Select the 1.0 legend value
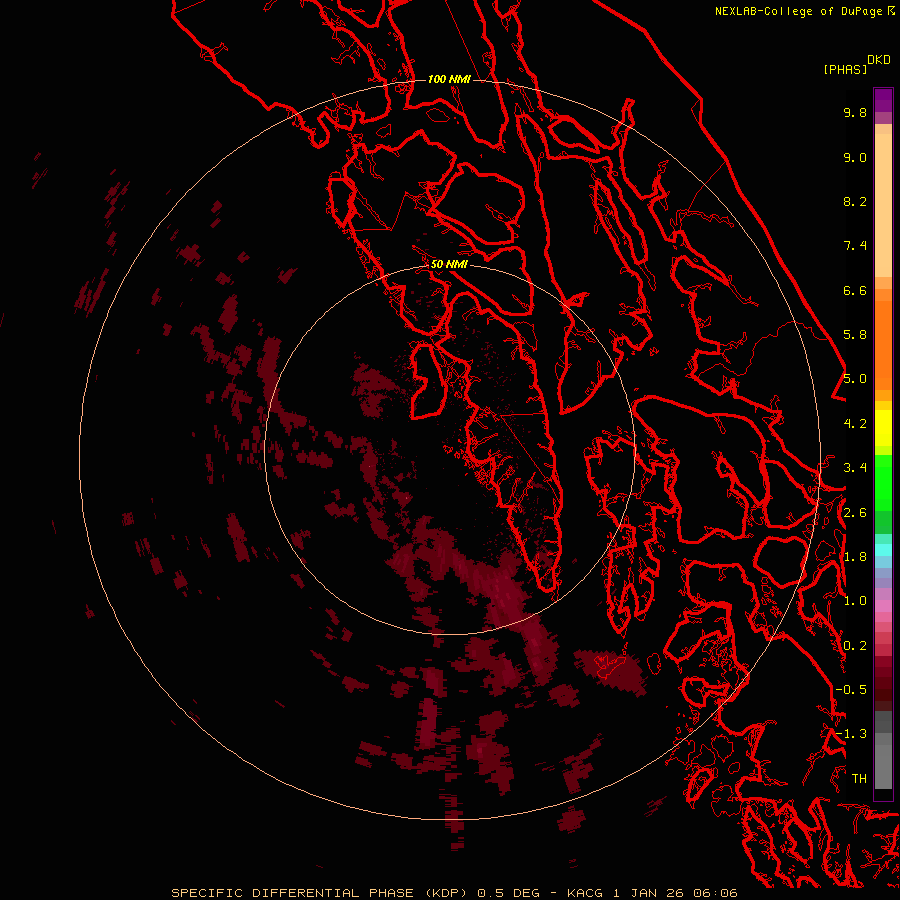 [855, 601]
